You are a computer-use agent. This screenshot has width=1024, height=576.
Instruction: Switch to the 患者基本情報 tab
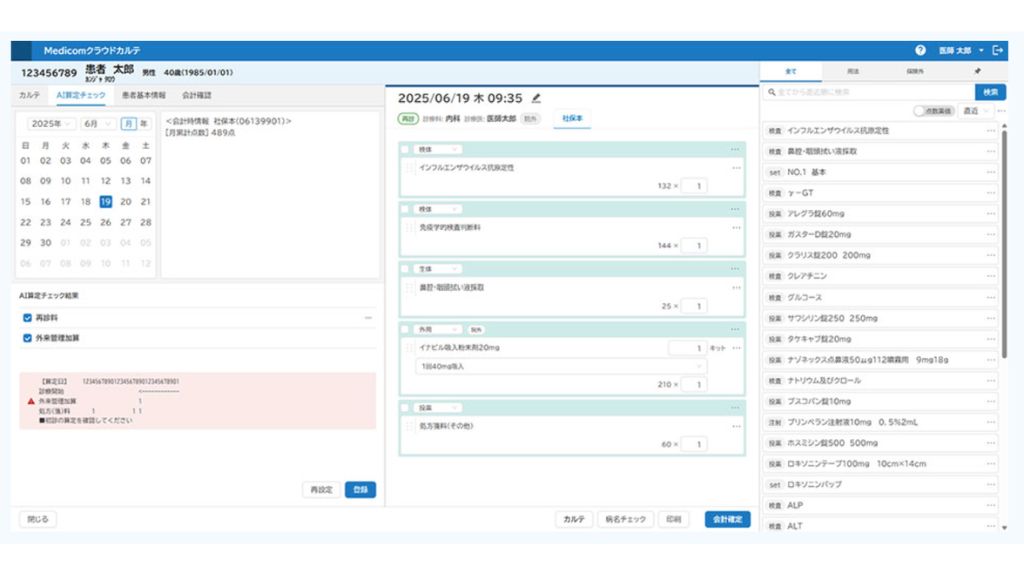click(x=144, y=96)
